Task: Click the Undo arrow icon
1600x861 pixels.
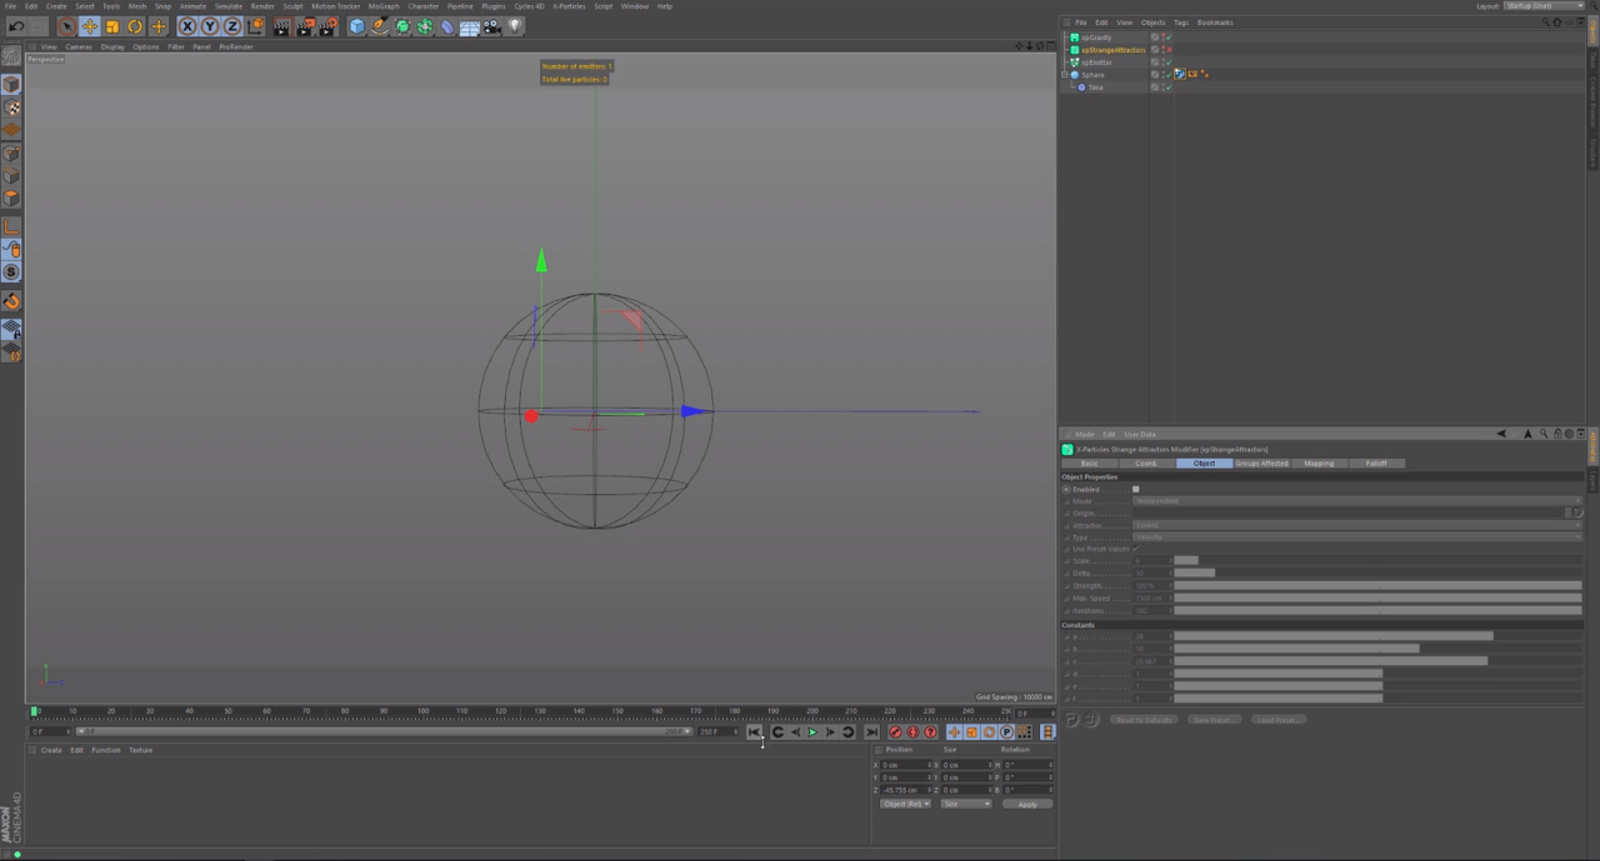Action: pos(16,27)
